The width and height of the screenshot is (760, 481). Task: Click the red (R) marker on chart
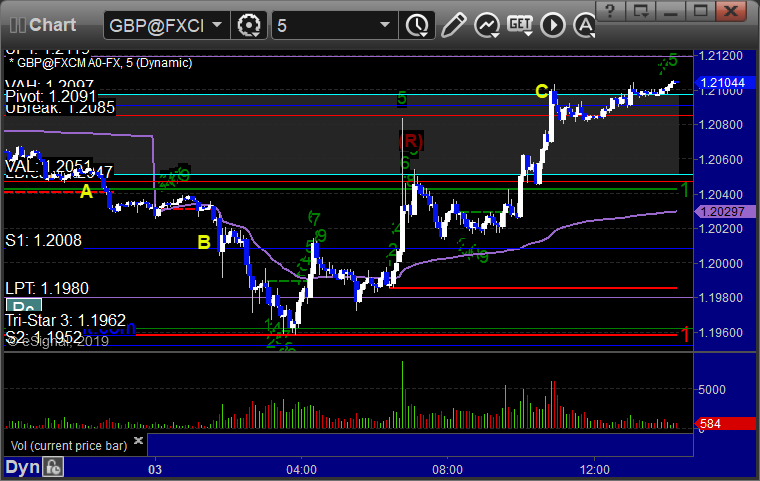point(411,141)
